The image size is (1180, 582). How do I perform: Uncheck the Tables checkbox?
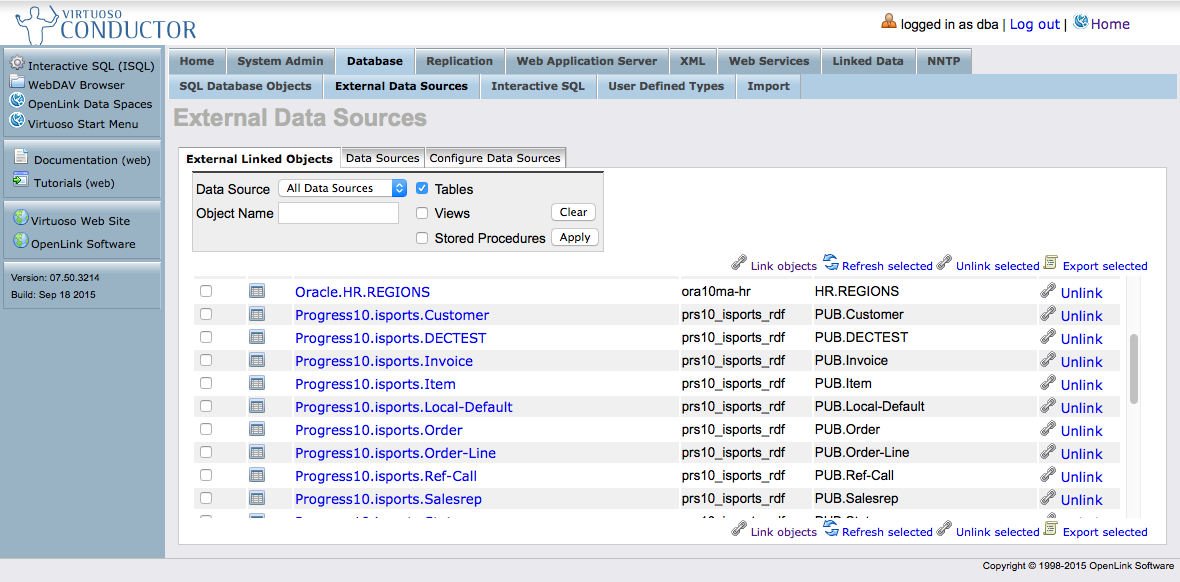click(x=422, y=188)
